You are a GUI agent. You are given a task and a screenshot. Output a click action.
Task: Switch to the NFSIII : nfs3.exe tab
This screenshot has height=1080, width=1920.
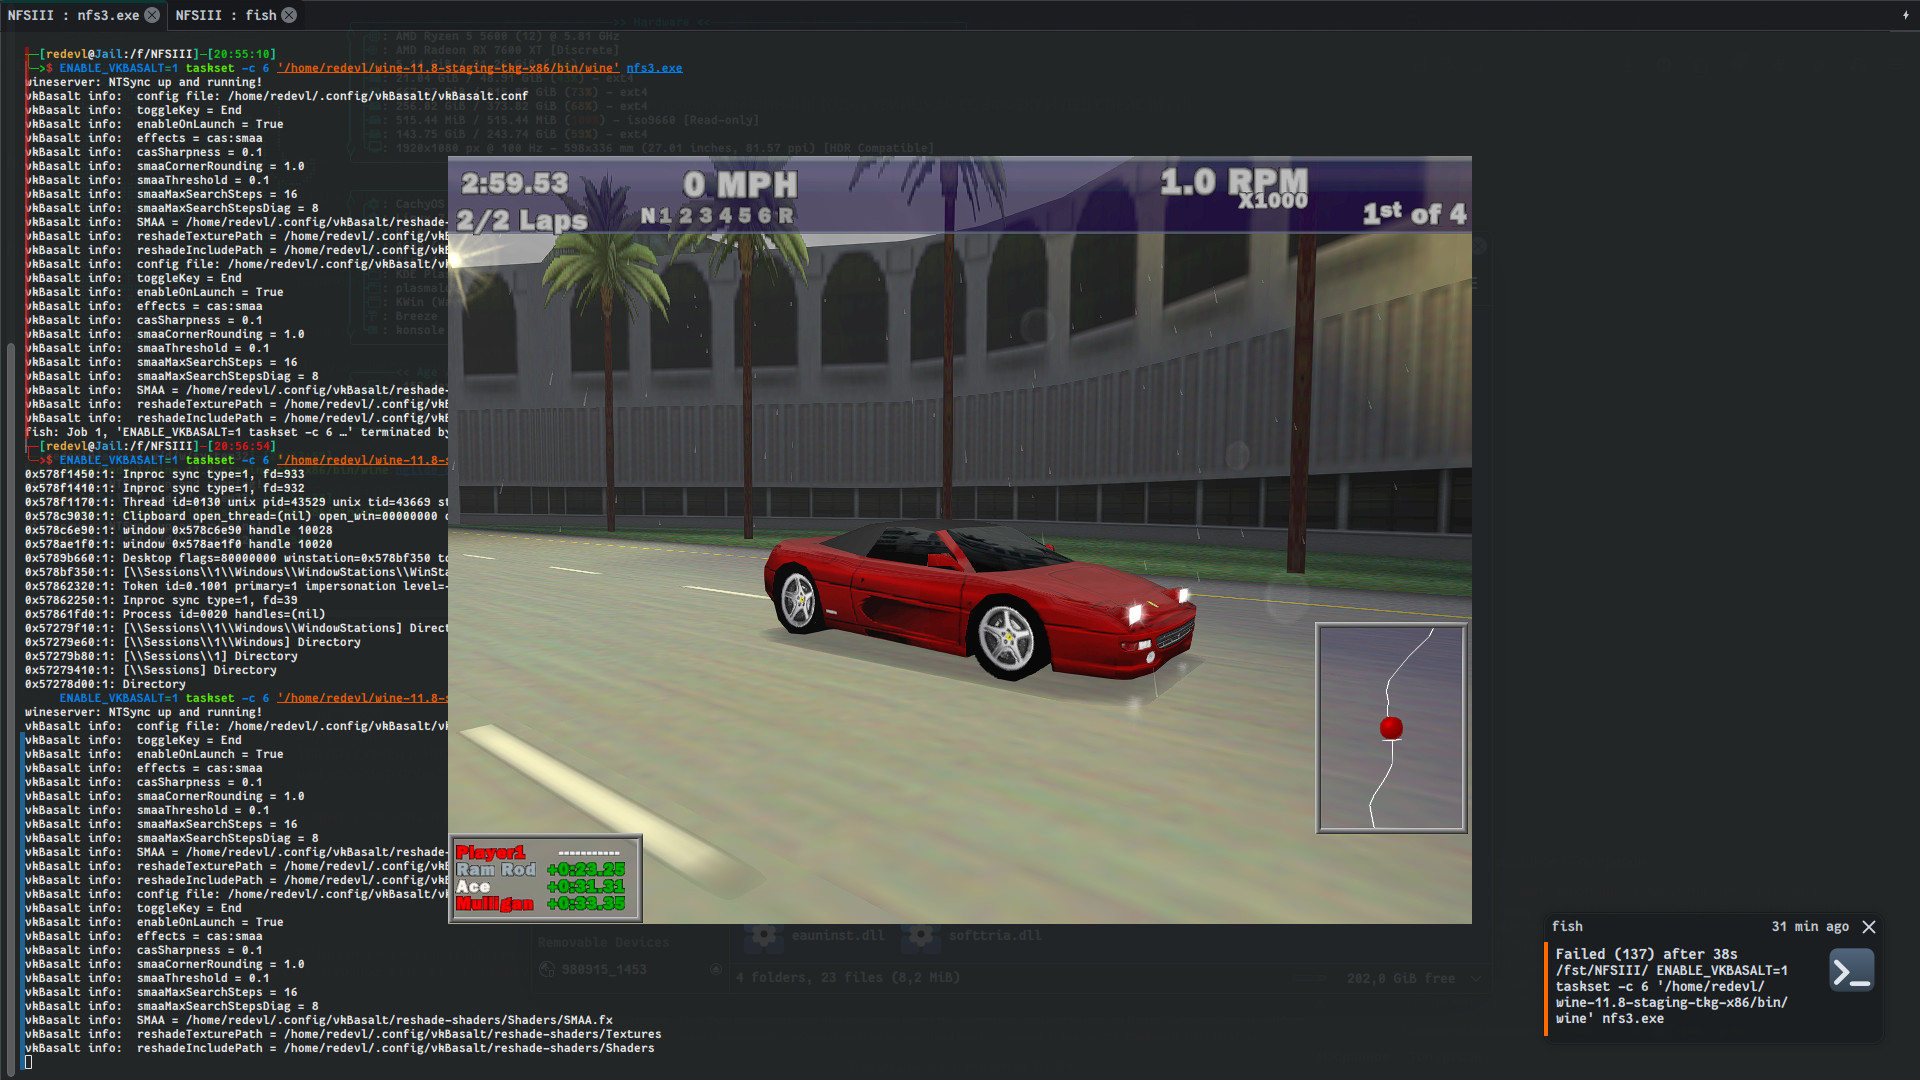click(x=72, y=15)
